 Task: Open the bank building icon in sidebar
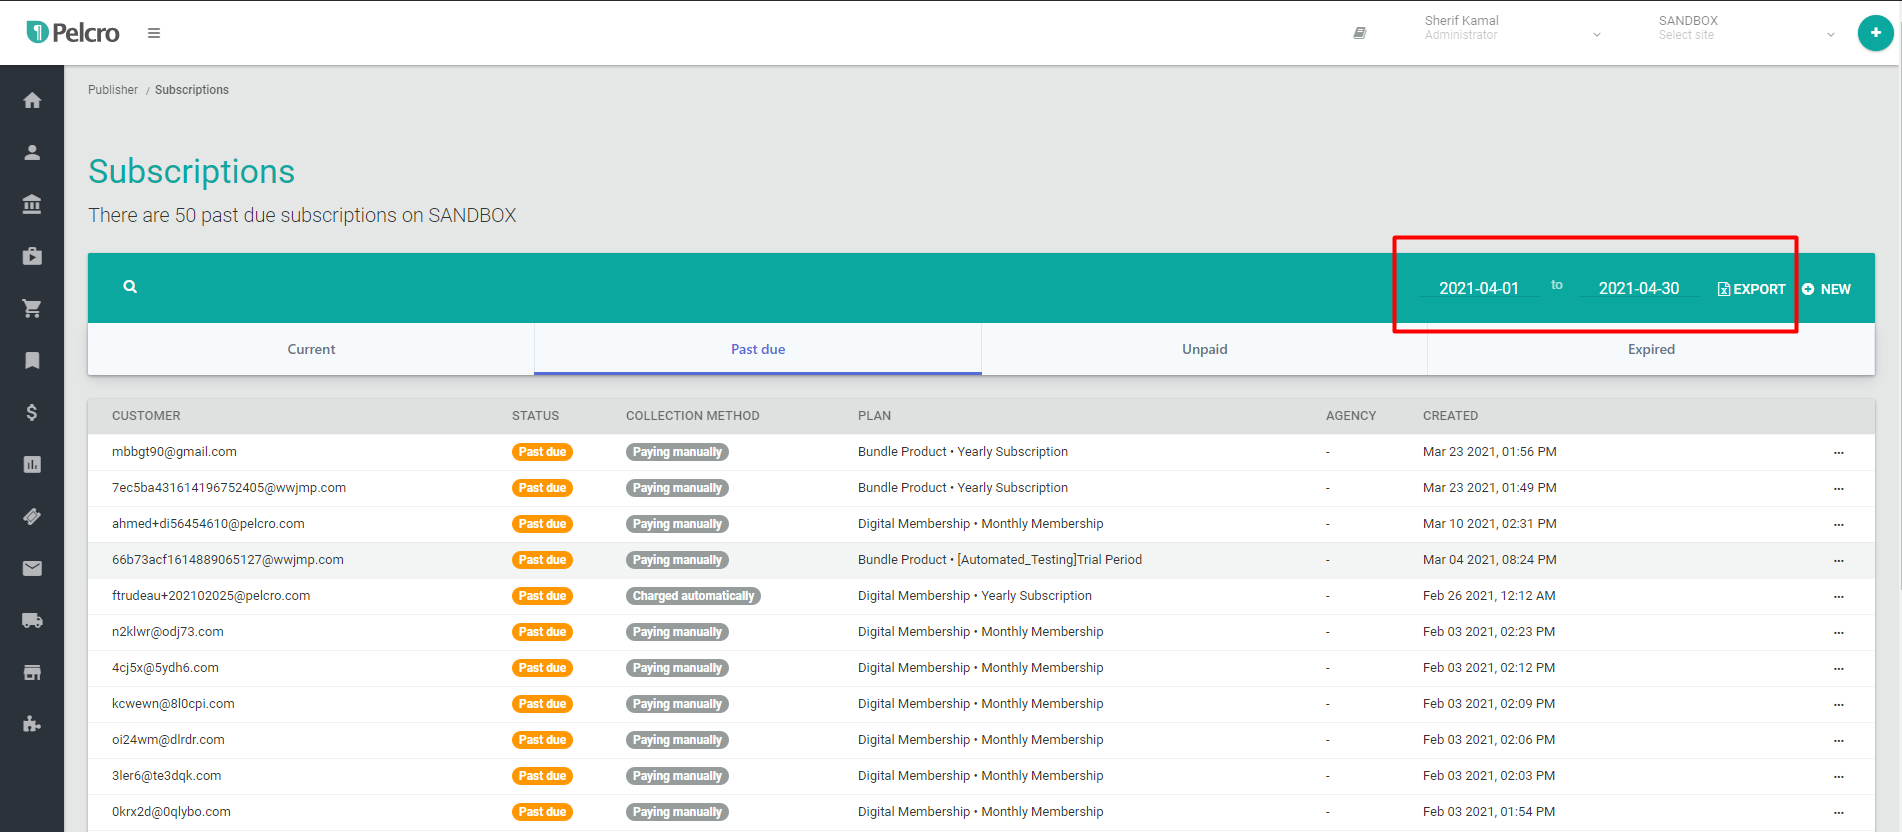coord(32,204)
